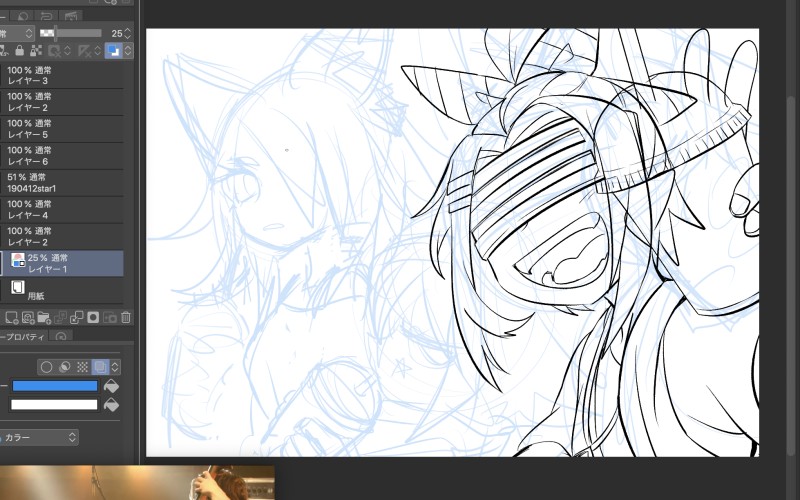
Task: Click the enable mask icon
Action: pos(53,51)
